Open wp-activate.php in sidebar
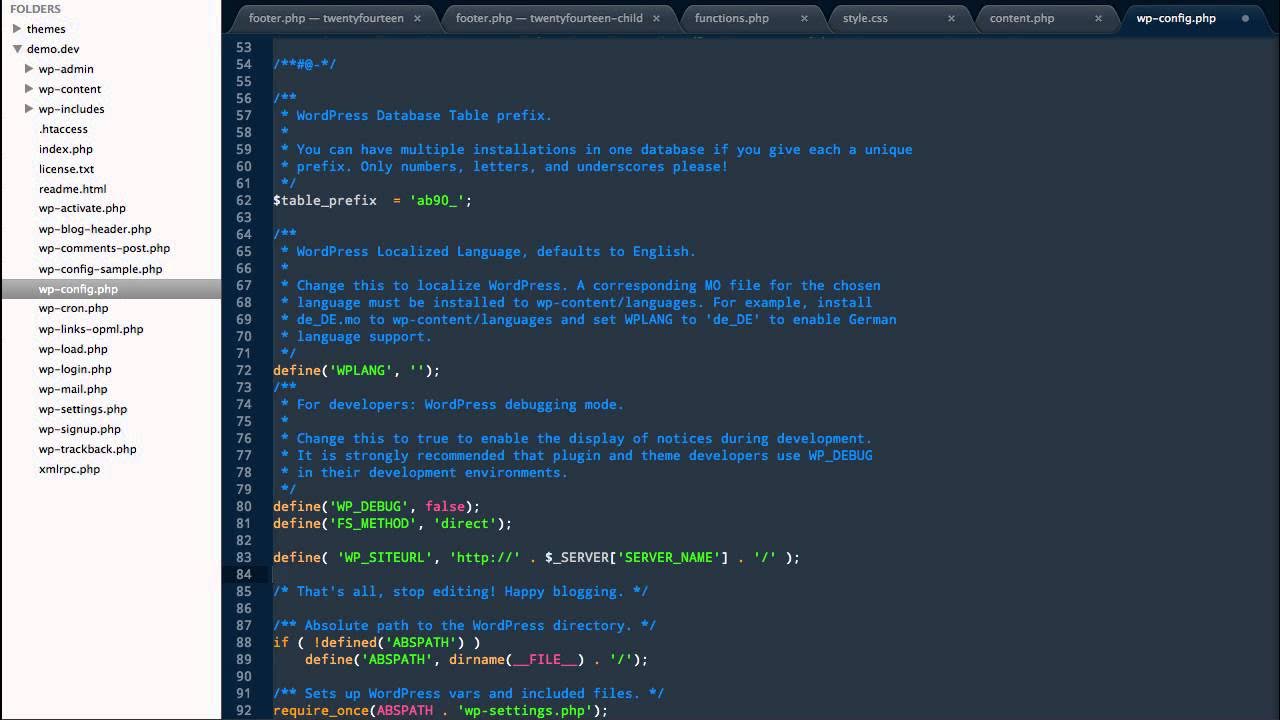This screenshot has height=720, width=1280. 82,209
